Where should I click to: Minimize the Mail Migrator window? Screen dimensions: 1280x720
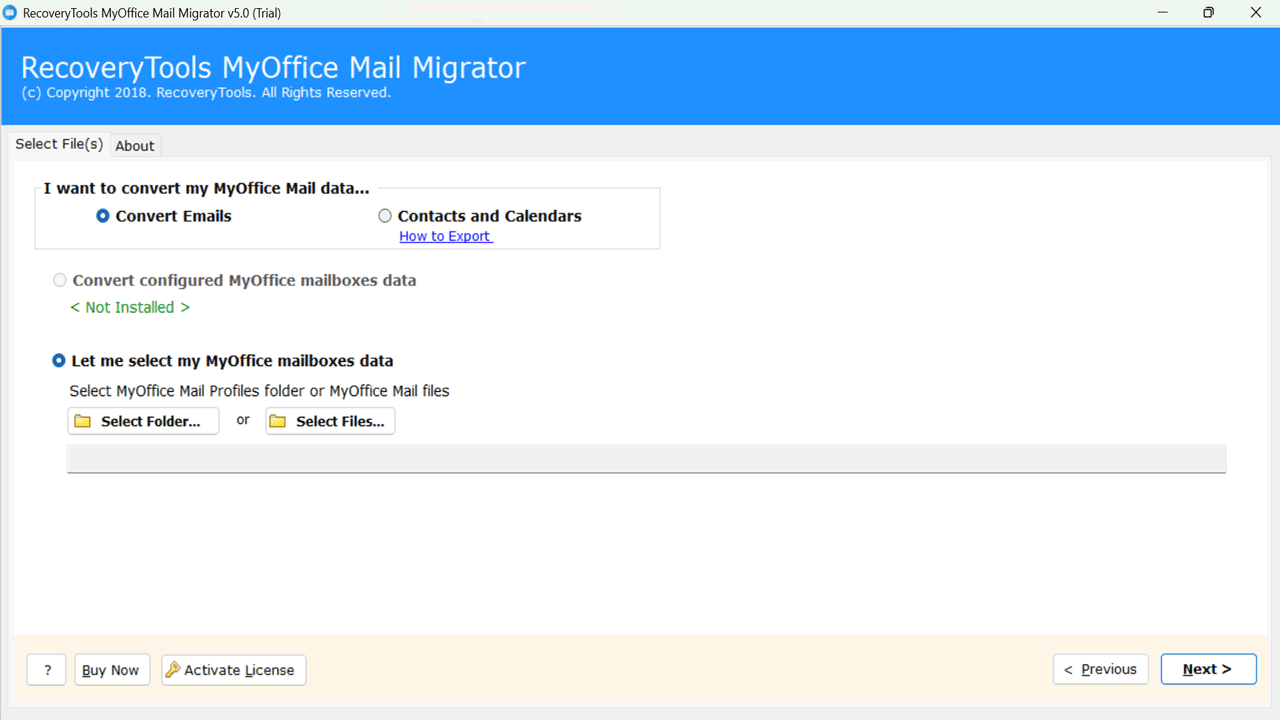point(1163,13)
